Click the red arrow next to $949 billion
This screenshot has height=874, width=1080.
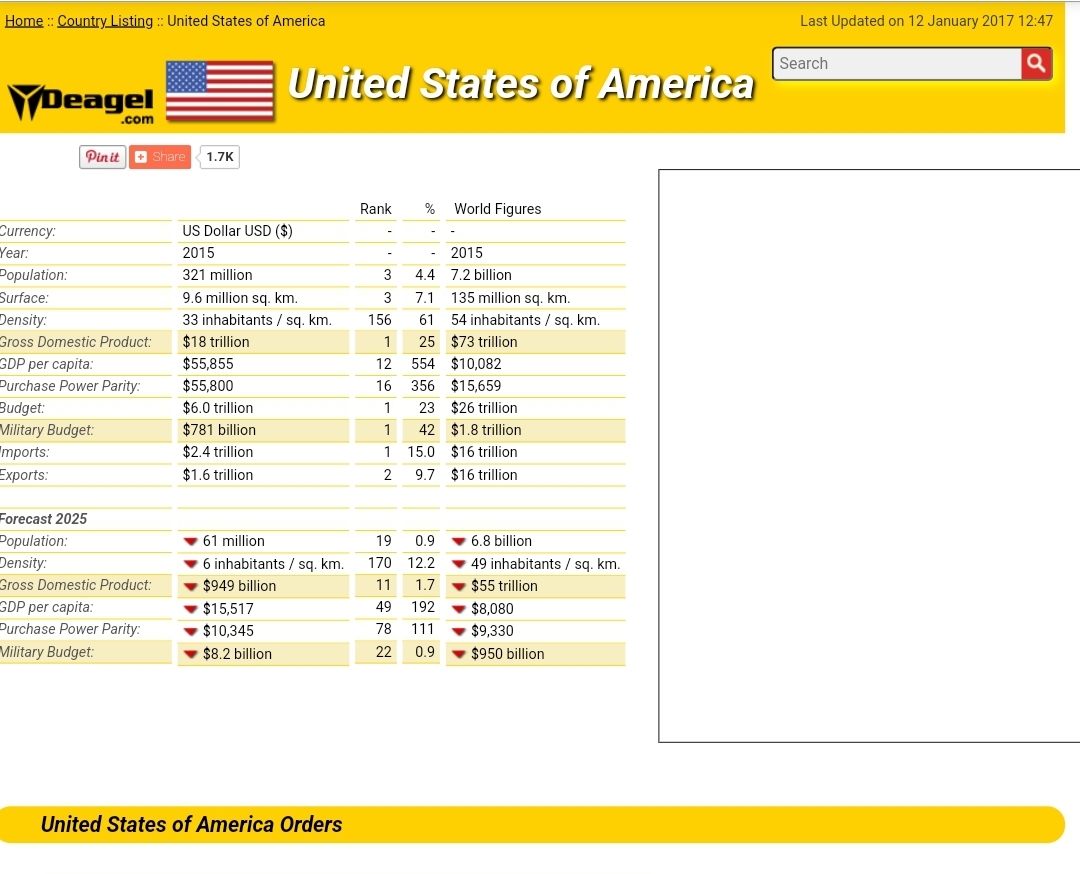click(x=191, y=587)
